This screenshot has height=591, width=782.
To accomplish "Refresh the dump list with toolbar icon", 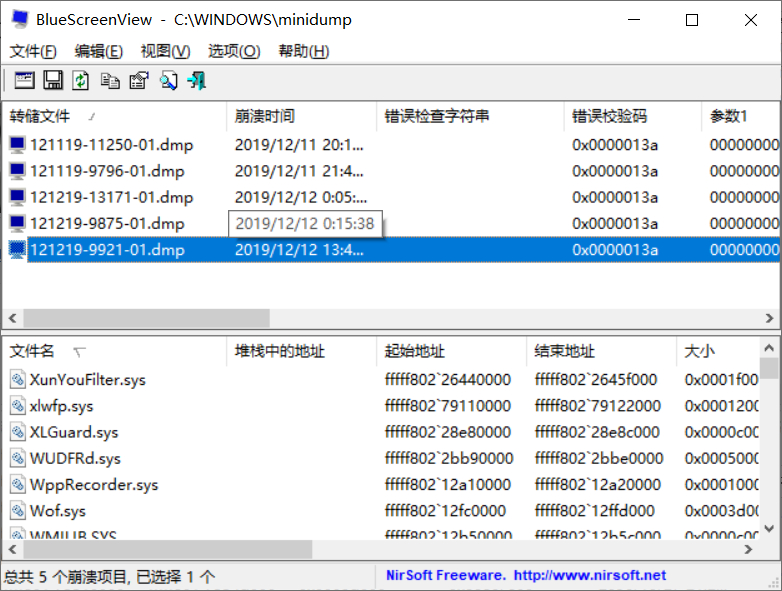I will point(81,80).
